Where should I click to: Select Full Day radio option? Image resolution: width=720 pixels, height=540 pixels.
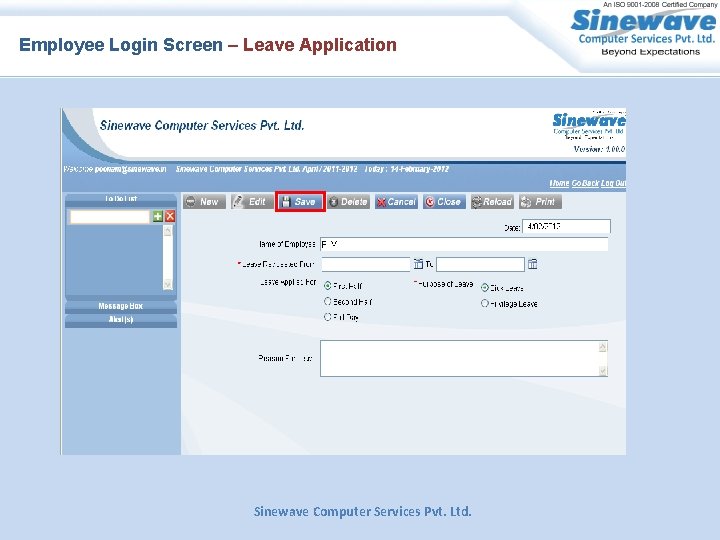(x=327, y=317)
